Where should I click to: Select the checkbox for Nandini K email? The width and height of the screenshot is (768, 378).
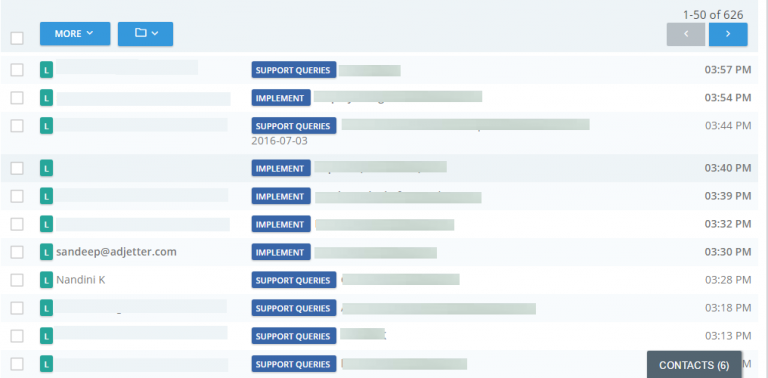17,280
